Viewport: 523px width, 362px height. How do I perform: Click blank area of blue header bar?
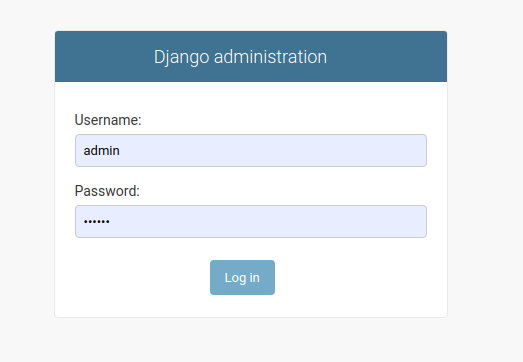coord(100,57)
